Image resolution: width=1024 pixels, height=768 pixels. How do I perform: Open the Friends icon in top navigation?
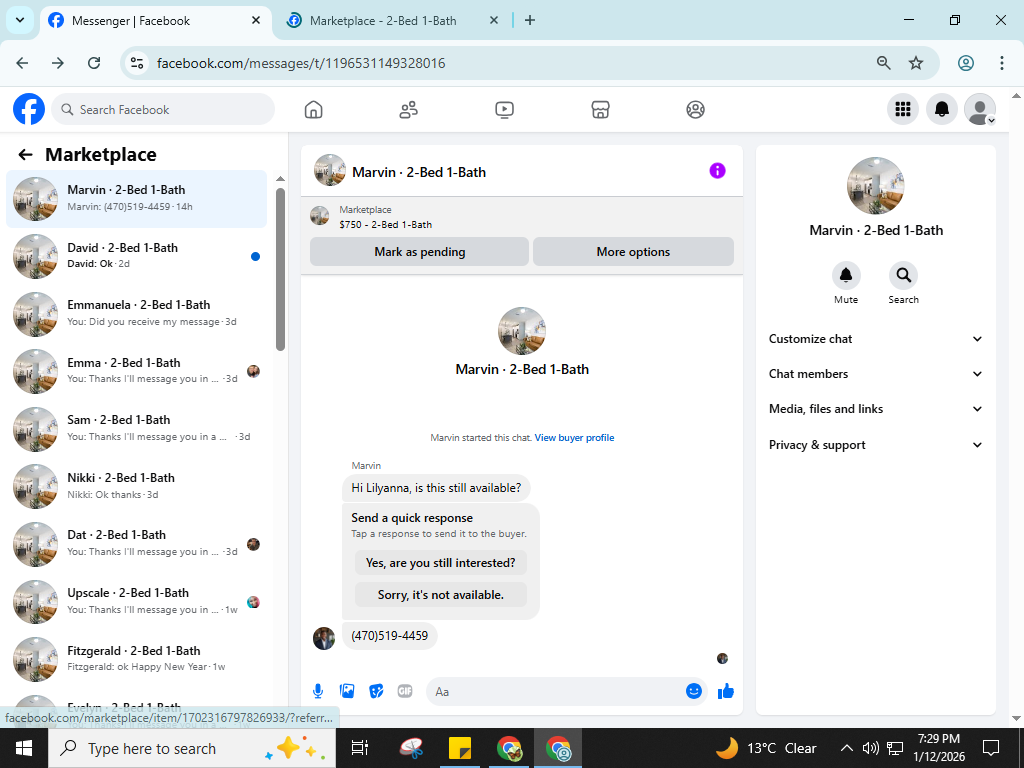409,110
